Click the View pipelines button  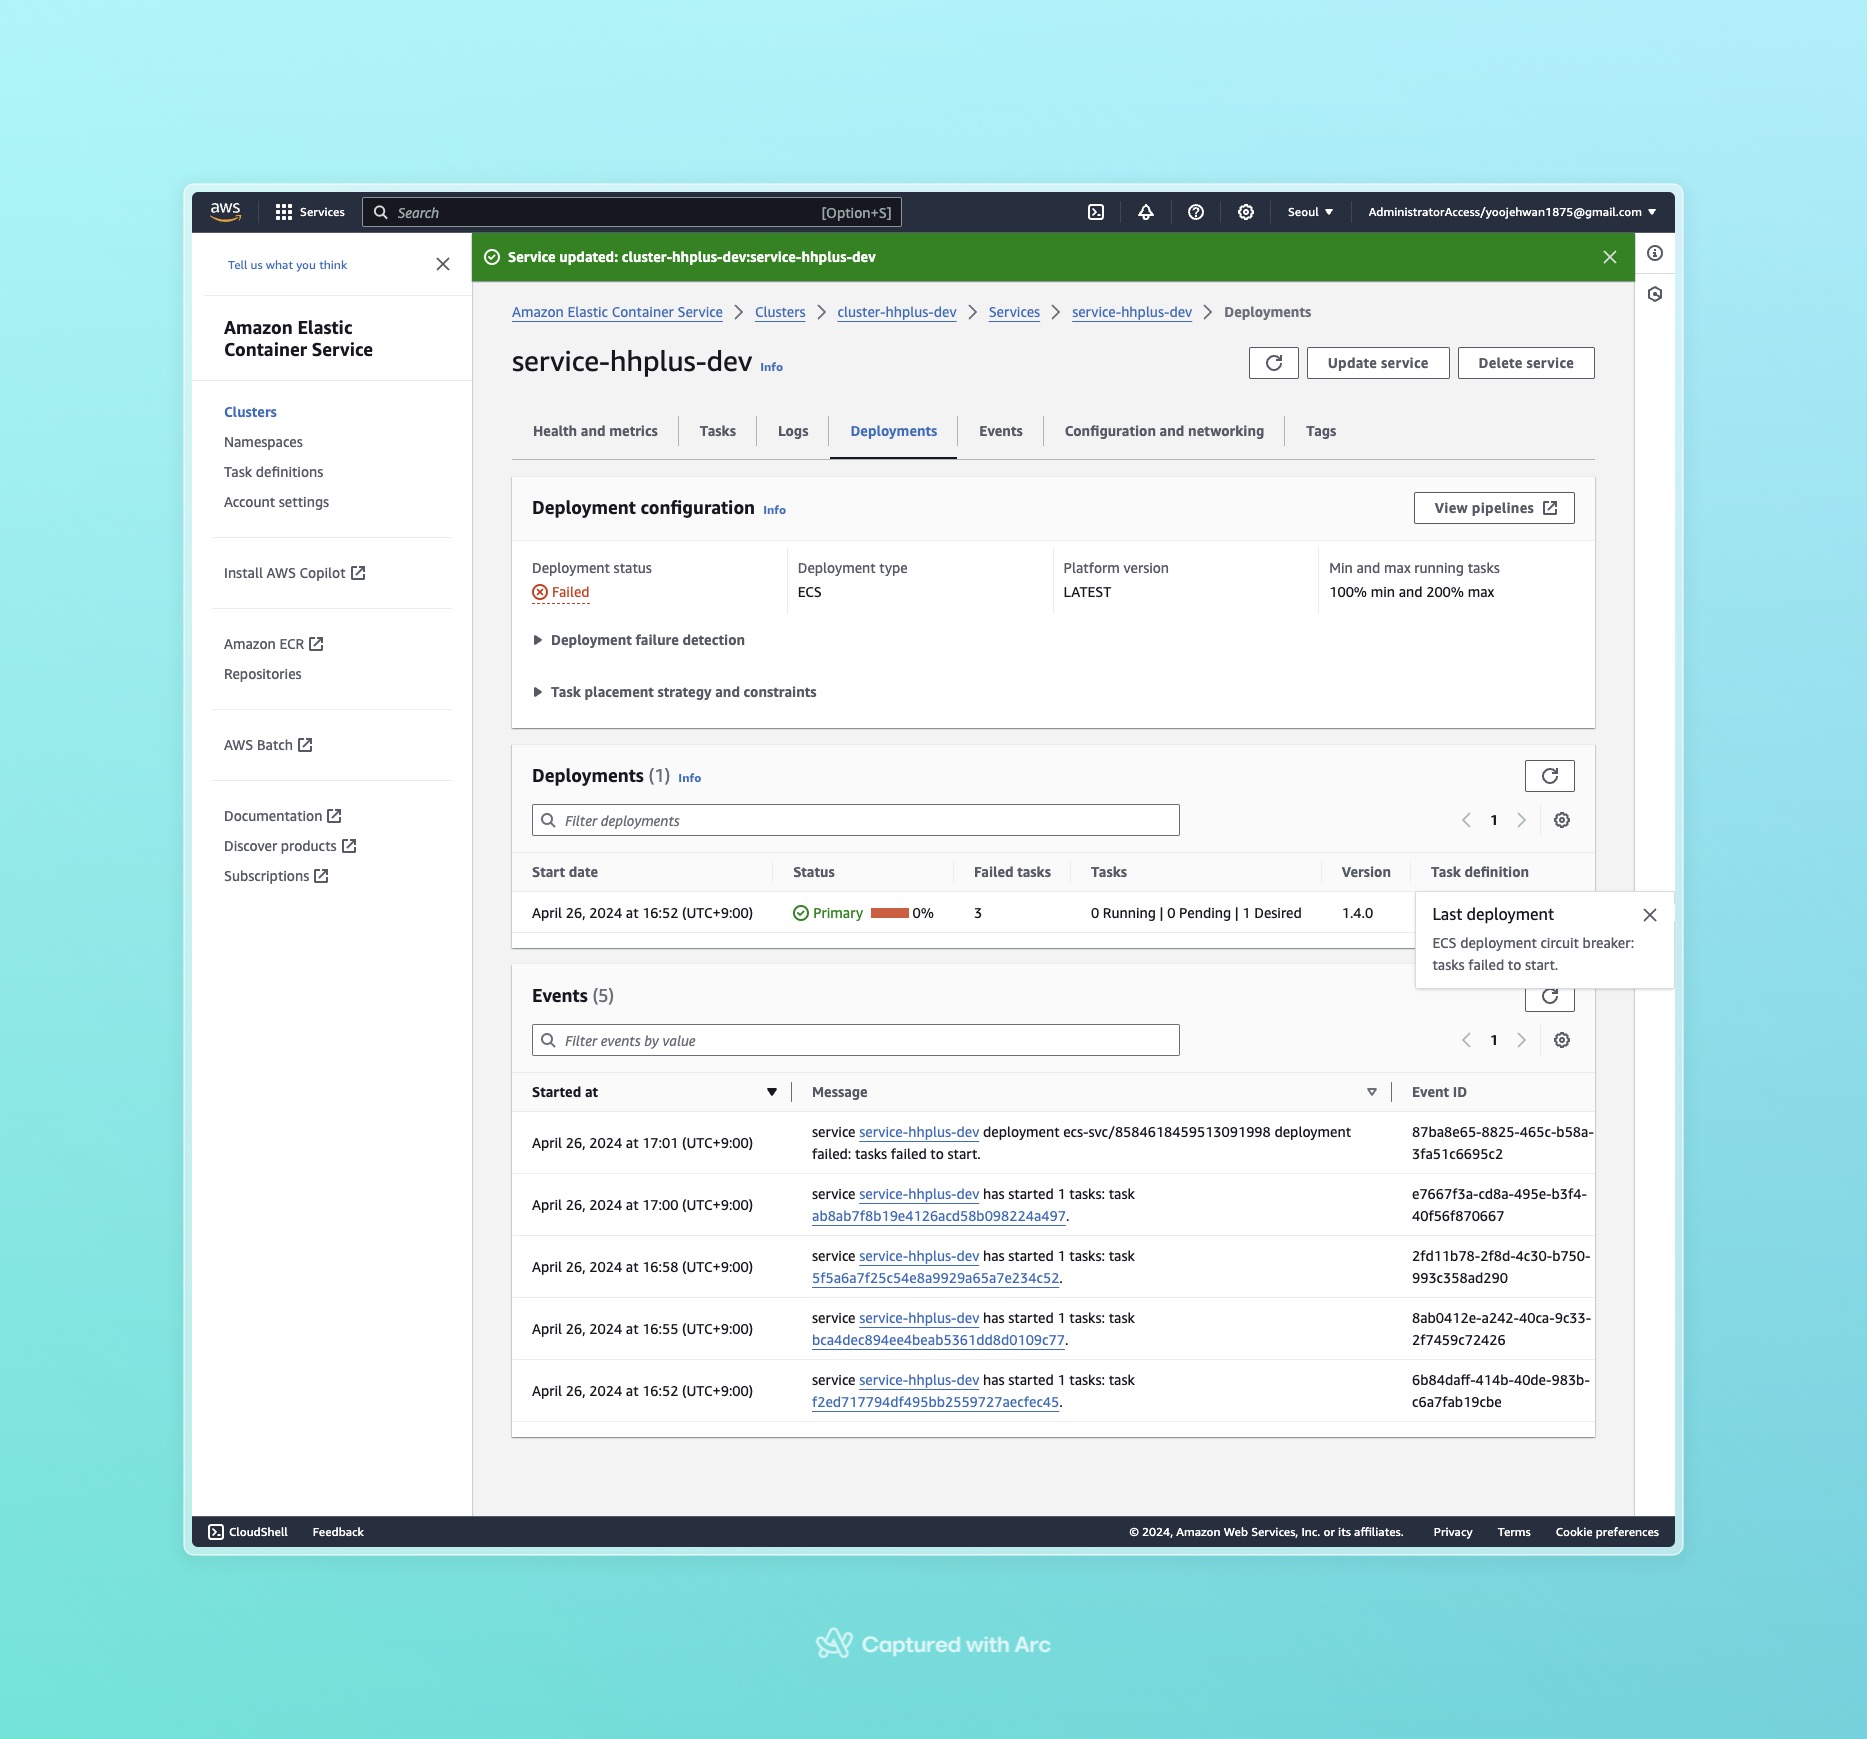[x=1494, y=508]
